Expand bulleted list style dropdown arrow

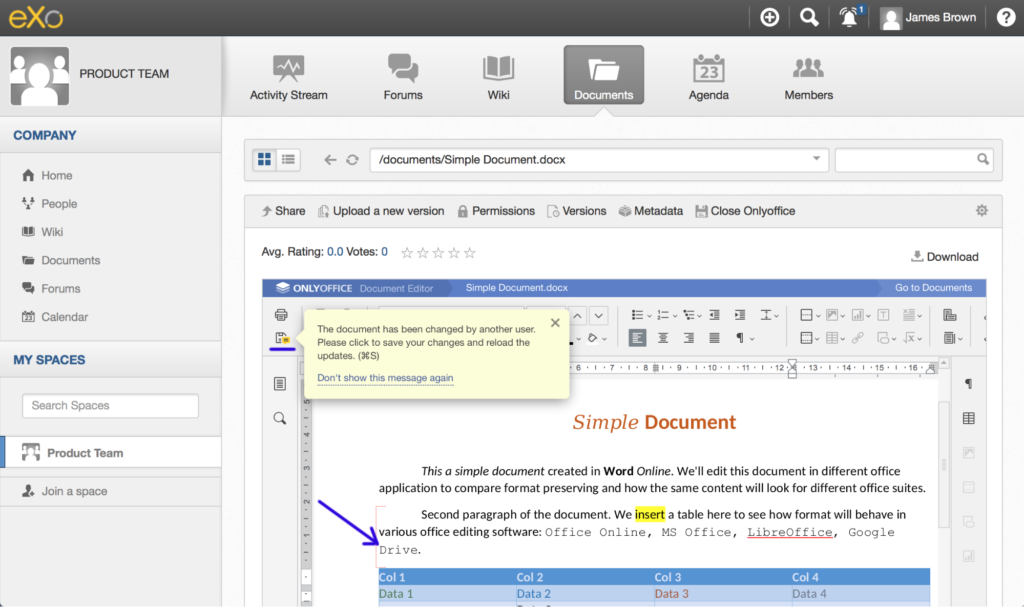649,316
